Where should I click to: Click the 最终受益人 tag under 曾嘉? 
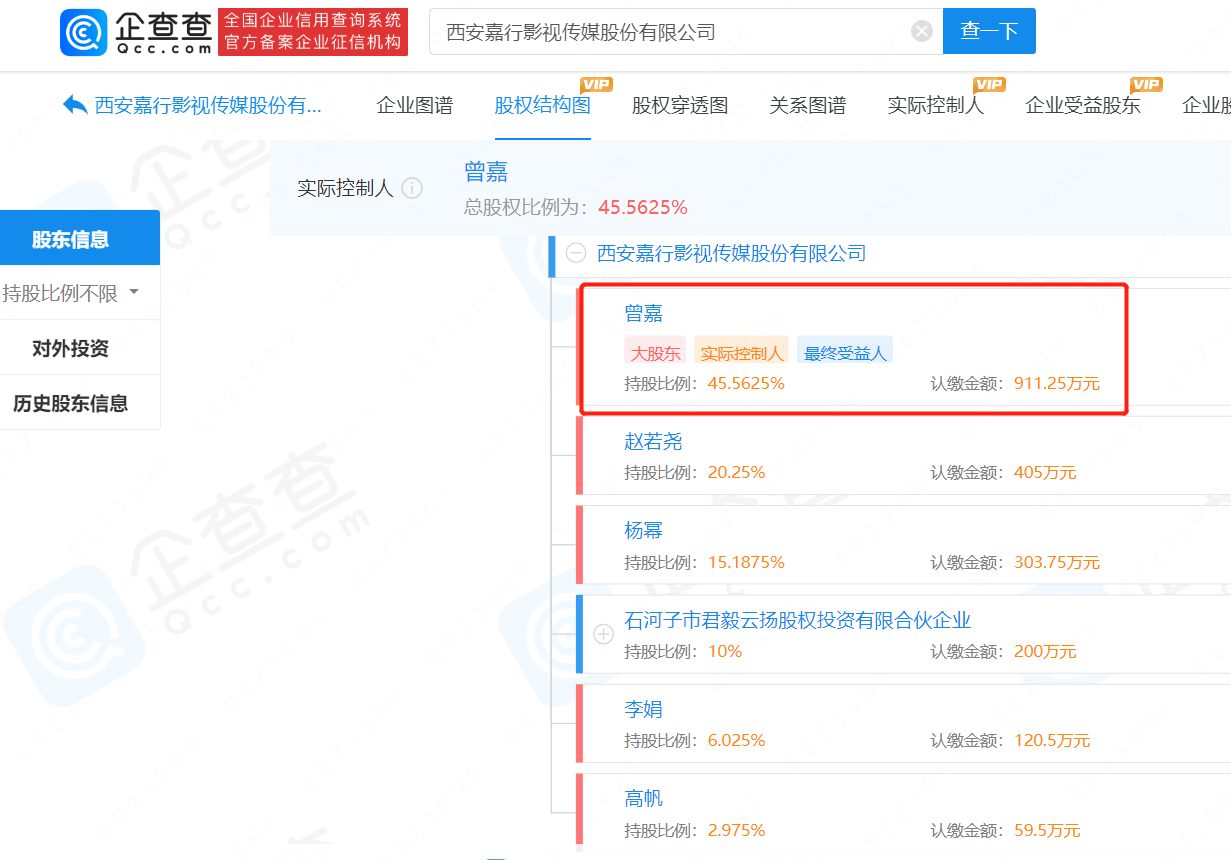tap(844, 353)
